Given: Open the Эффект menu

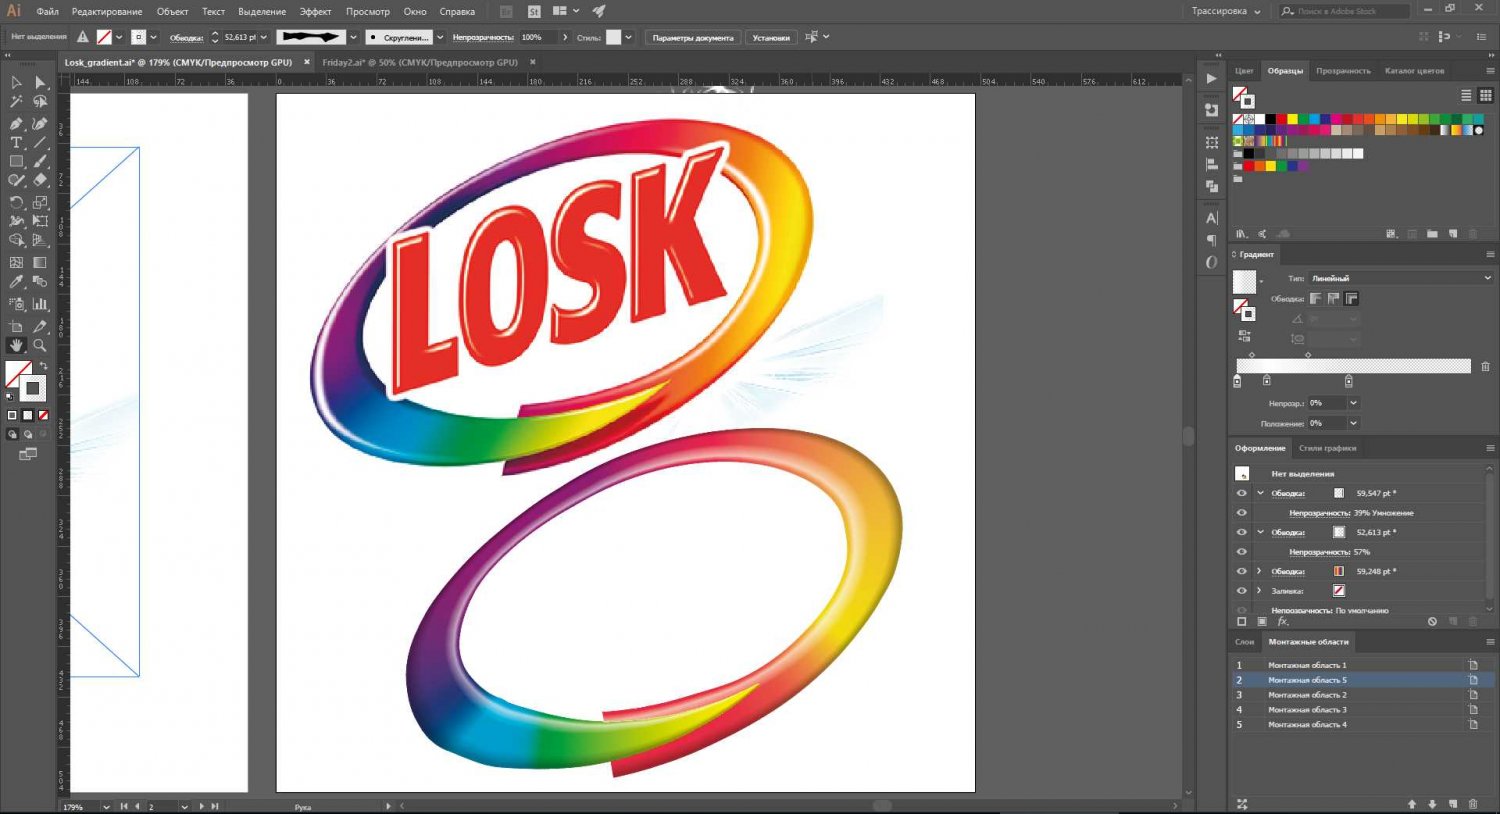Looking at the screenshot, I should pyautogui.click(x=315, y=12).
